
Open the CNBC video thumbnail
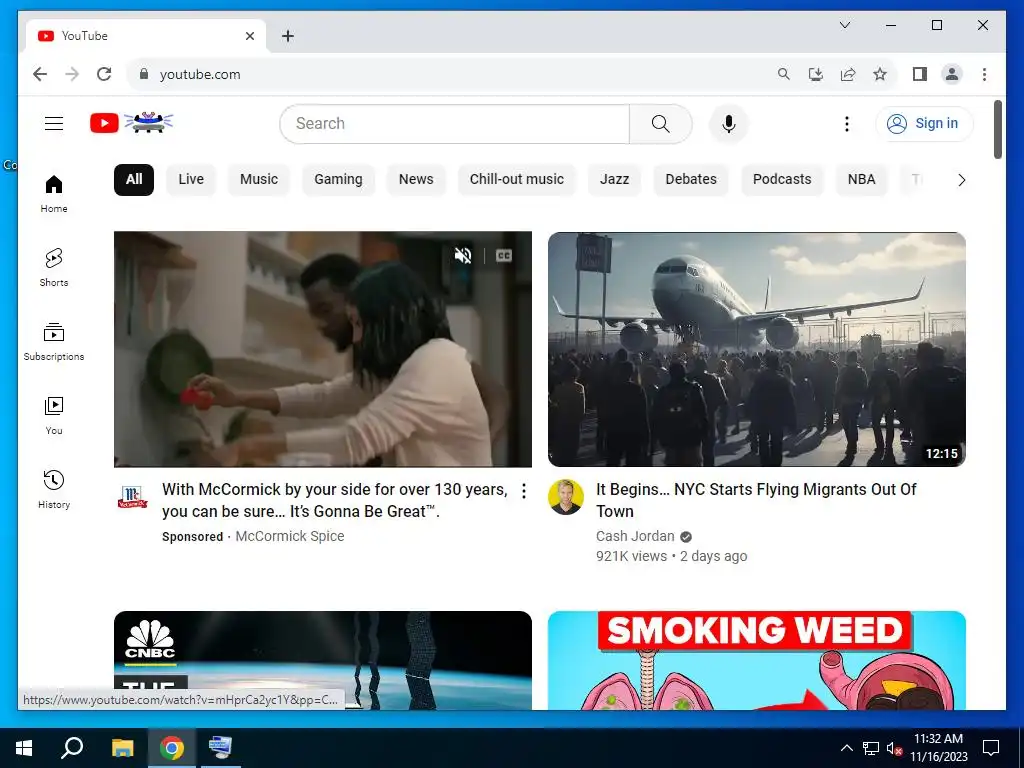[323, 660]
